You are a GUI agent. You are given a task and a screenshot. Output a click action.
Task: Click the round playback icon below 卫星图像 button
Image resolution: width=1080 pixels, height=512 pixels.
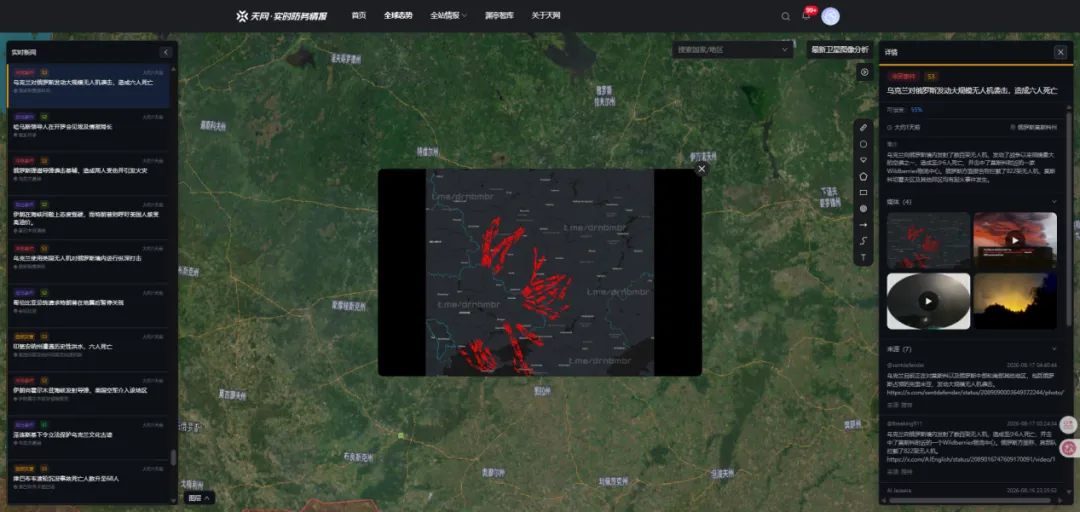(x=864, y=72)
